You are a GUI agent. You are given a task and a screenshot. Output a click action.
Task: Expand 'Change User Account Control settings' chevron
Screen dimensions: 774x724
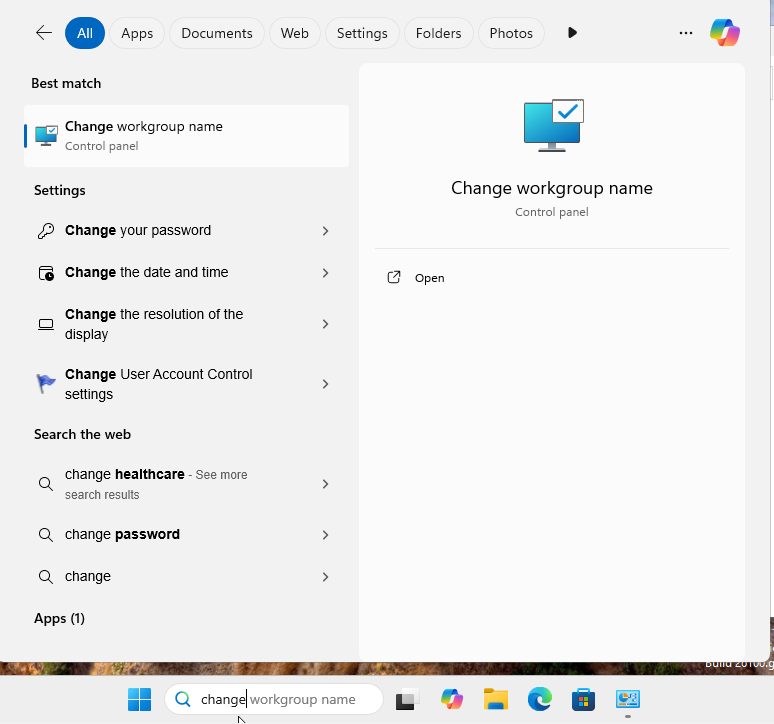click(x=325, y=384)
